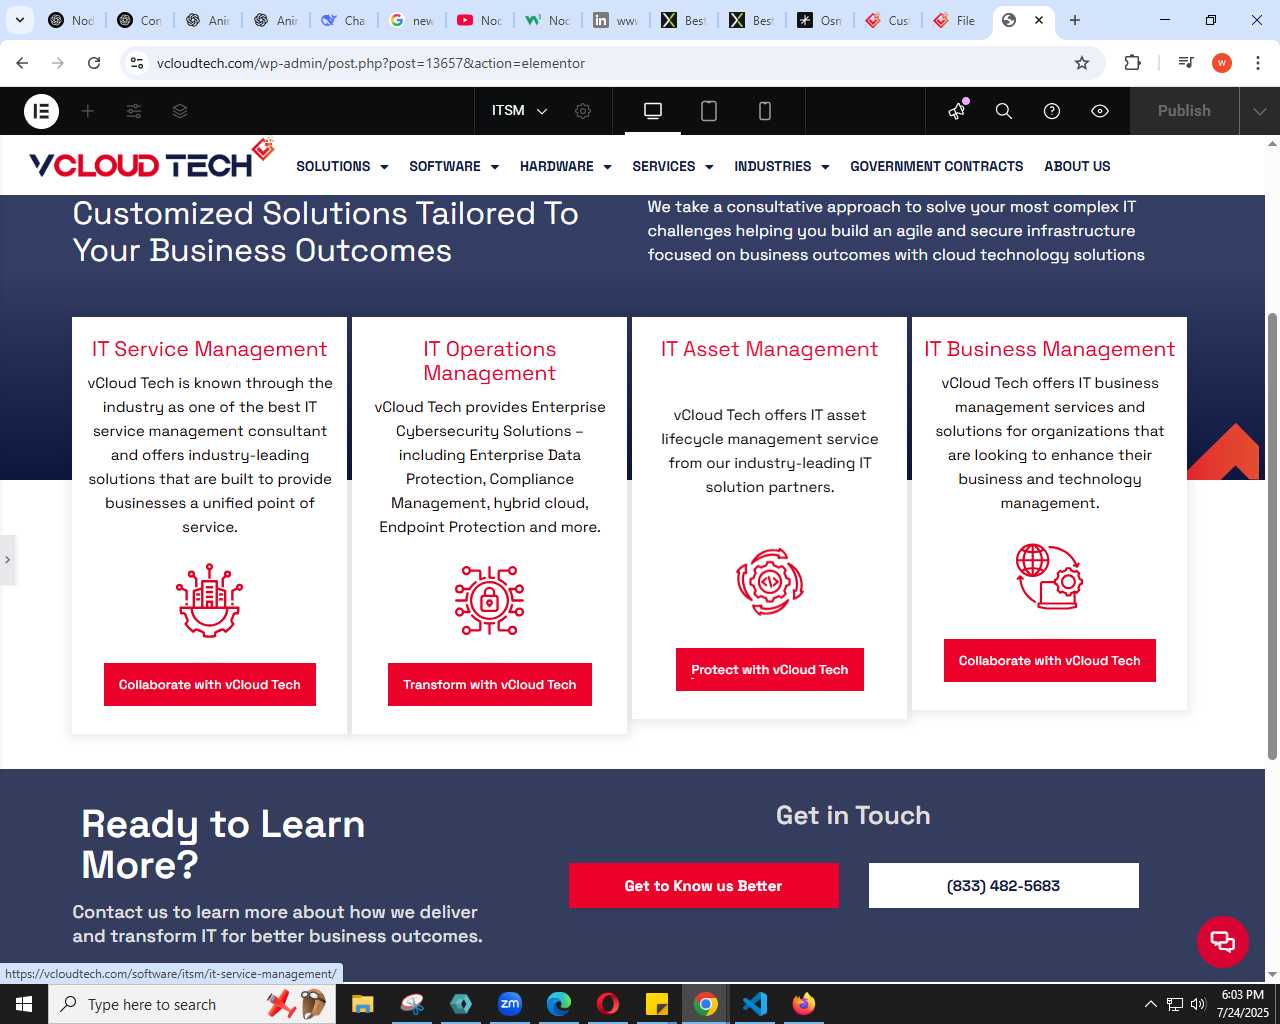The height and width of the screenshot is (1024, 1280).
Task: Bookmark this page with star icon
Action: click(1082, 63)
